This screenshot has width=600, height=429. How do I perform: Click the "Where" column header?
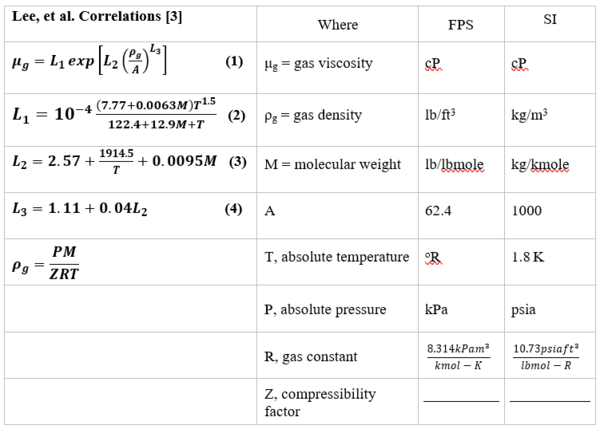click(337, 24)
